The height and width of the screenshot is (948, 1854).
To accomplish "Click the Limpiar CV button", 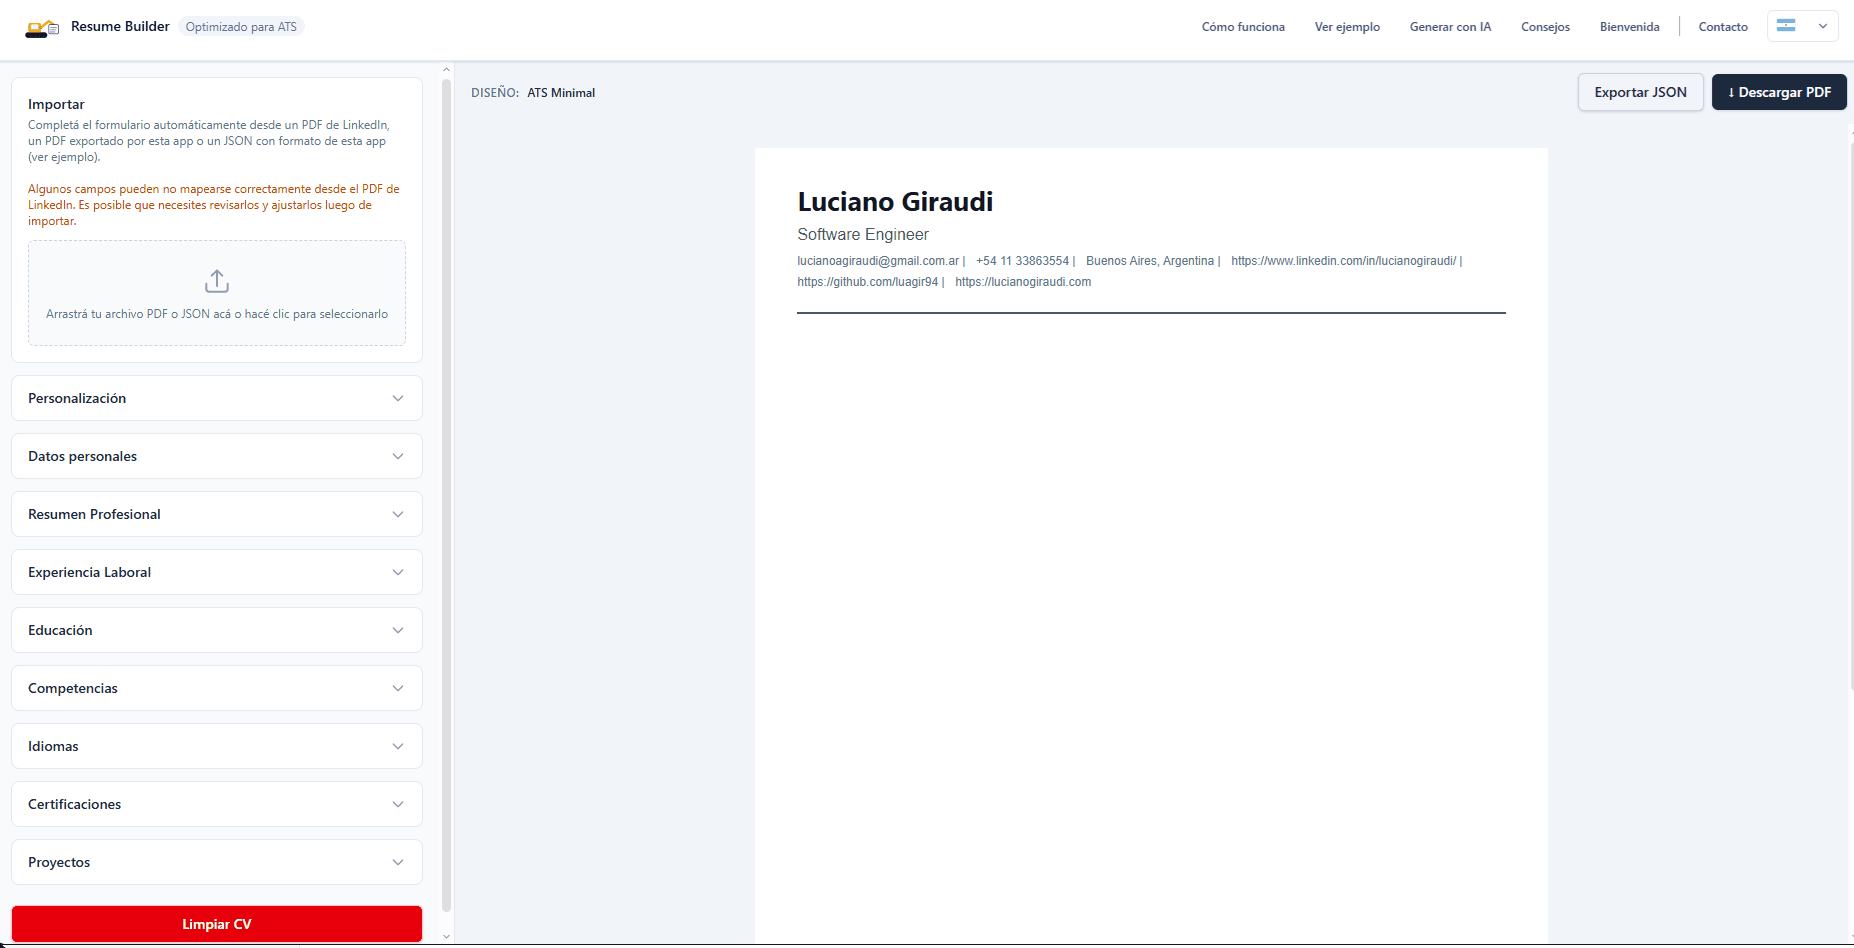I will tap(216, 924).
